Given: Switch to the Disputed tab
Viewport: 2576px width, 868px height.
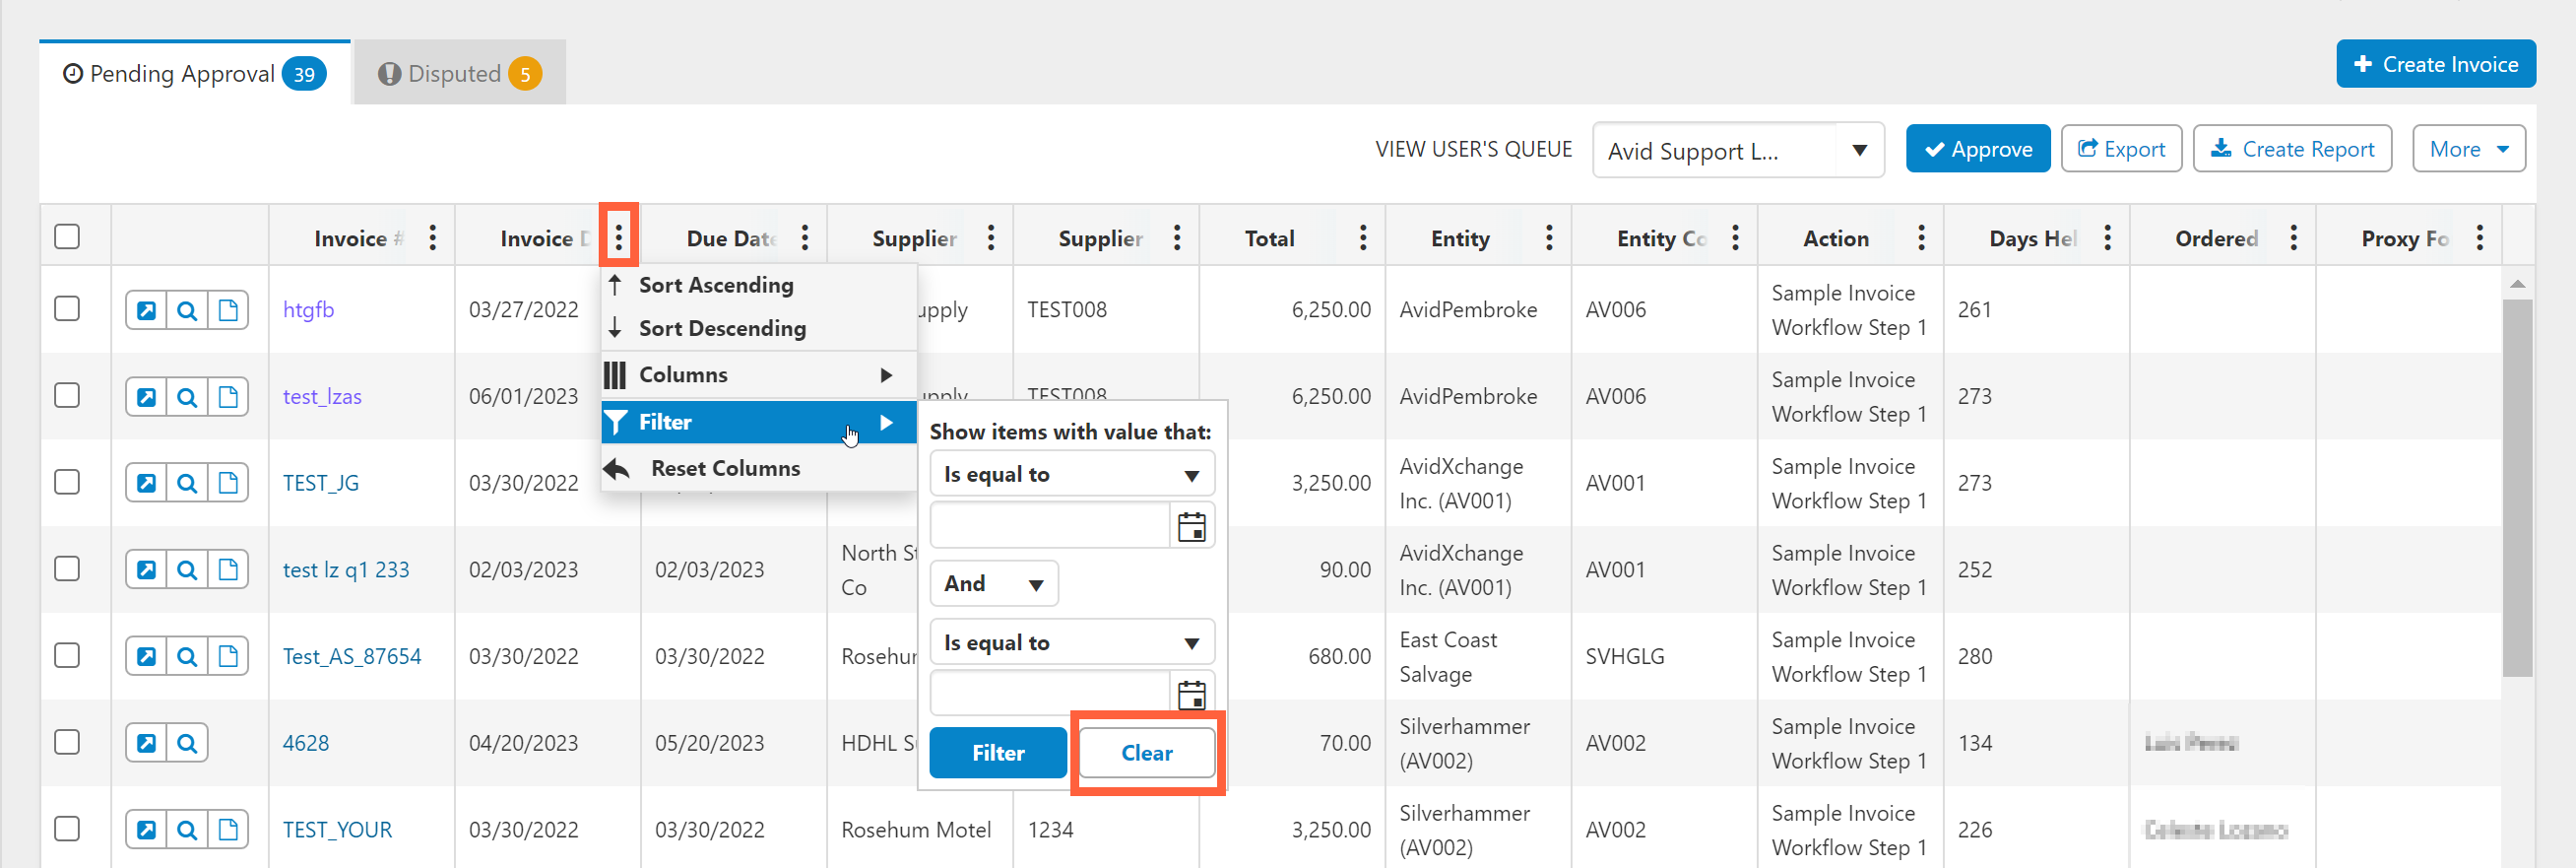Looking at the screenshot, I should click(x=460, y=73).
